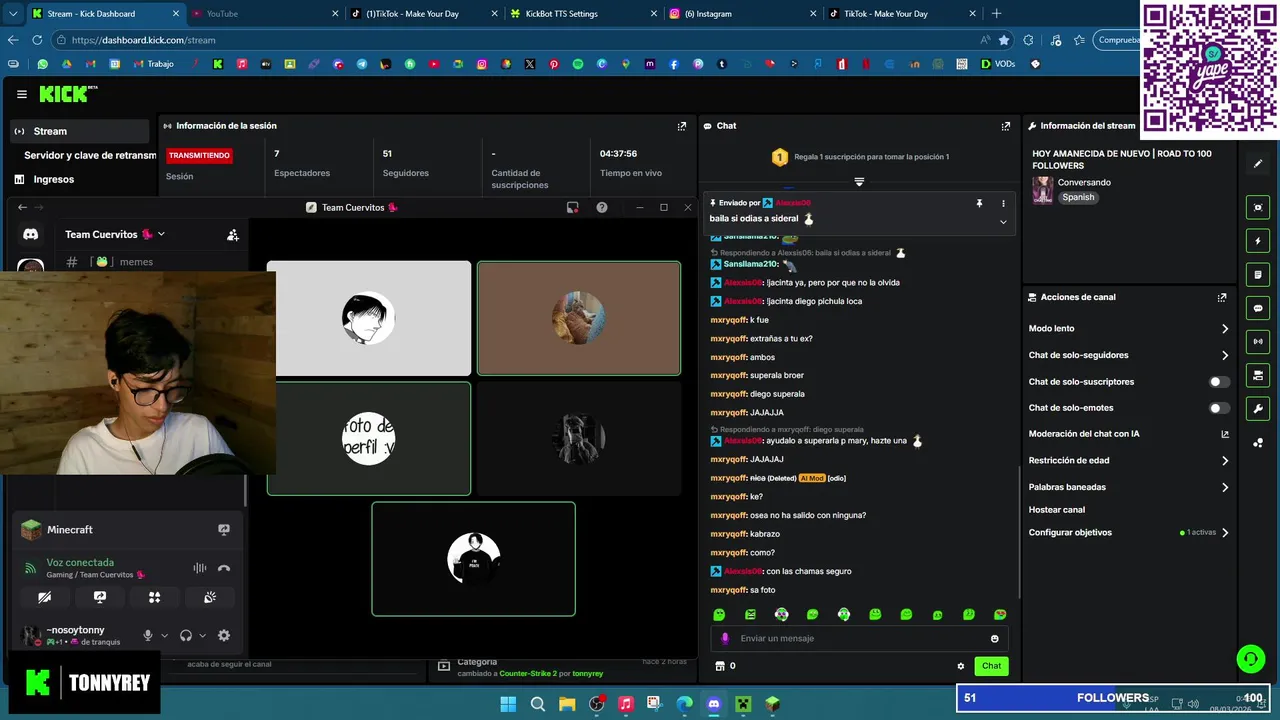This screenshot has width=1280, height=720.
Task: Click the lightning bolt quick action icon
Action: pos(1258,241)
